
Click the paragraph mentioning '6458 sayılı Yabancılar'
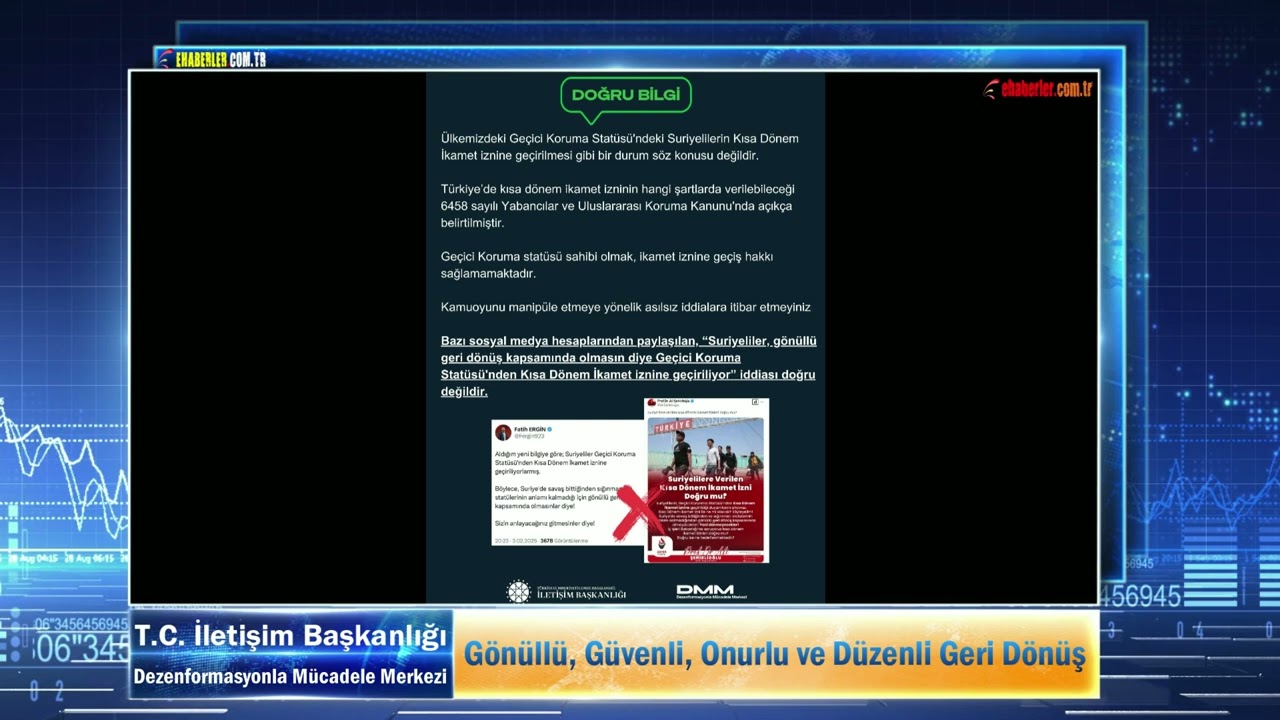tap(618, 206)
